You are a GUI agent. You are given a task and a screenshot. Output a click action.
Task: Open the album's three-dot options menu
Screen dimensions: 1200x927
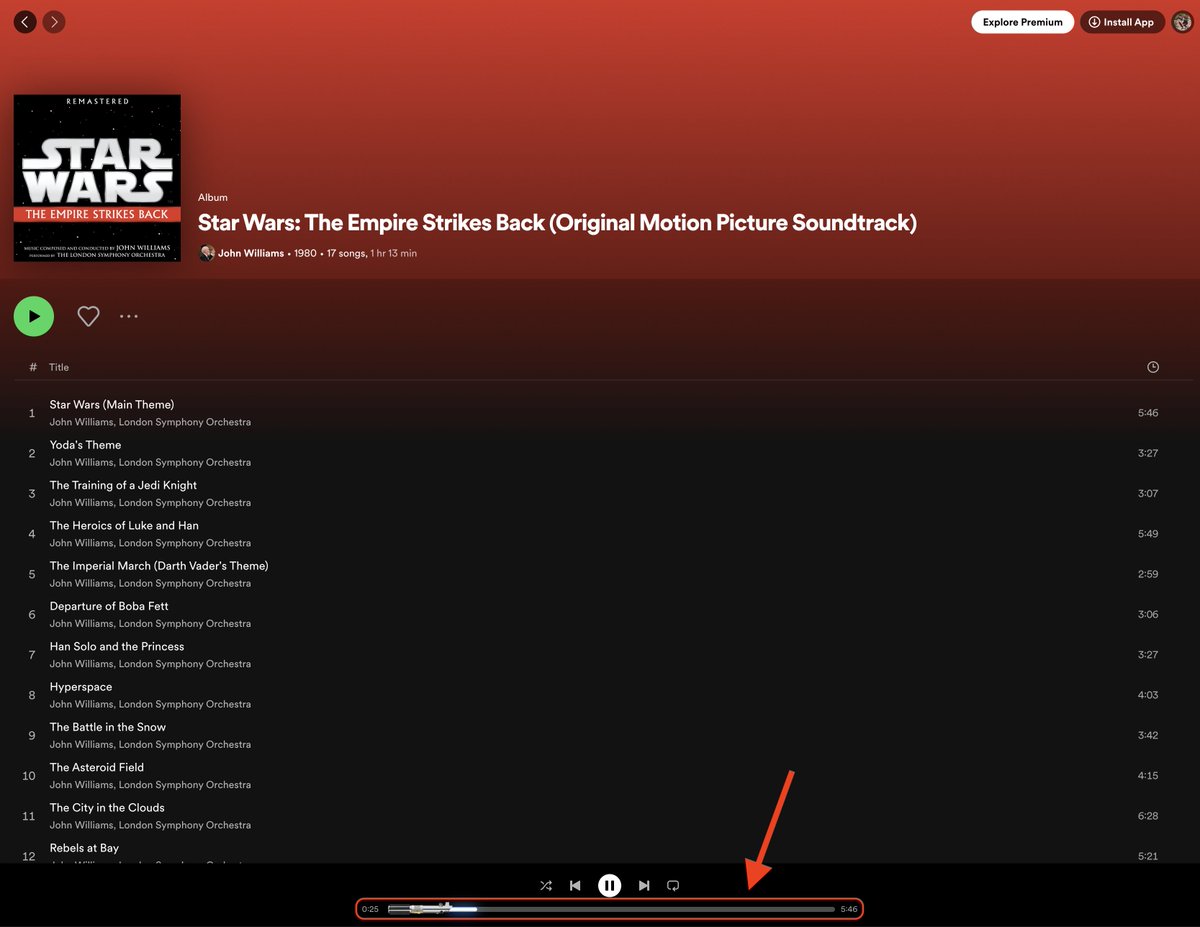click(x=128, y=316)
